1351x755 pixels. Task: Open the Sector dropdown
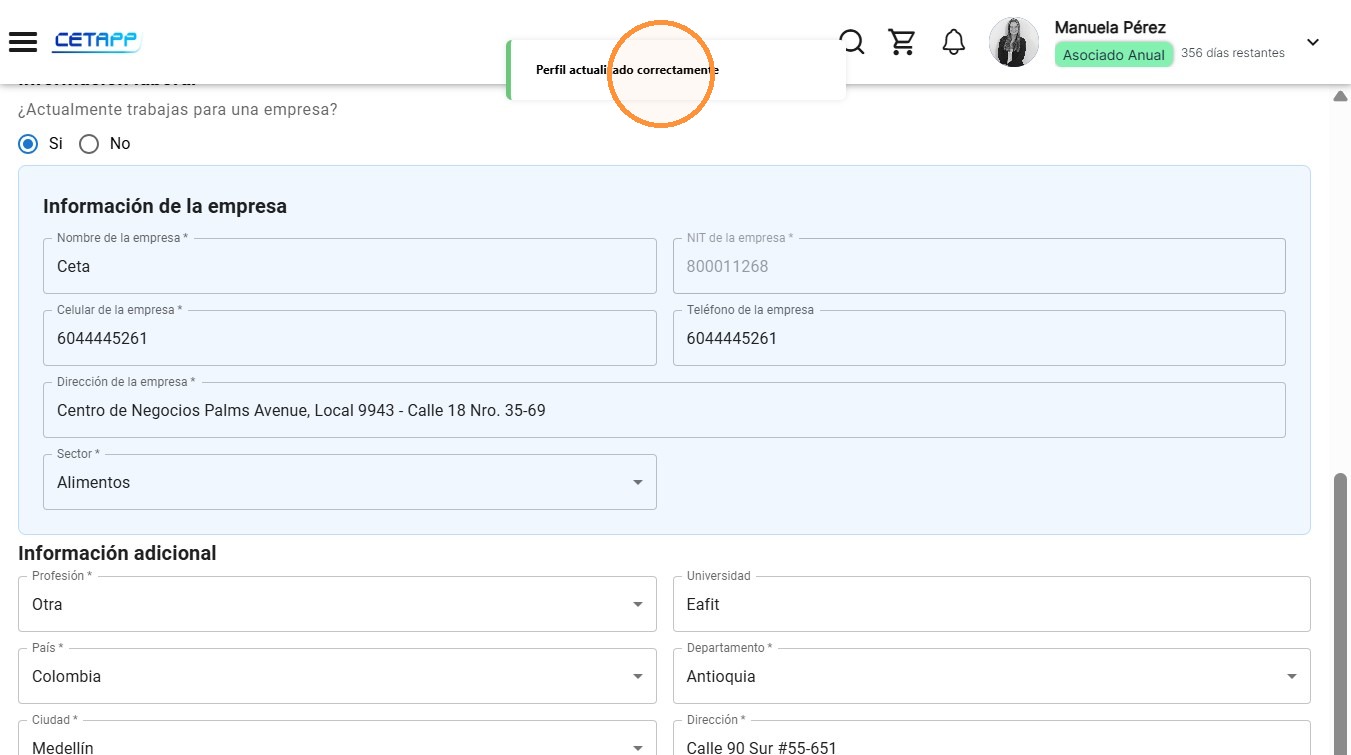click(x=350, y=482)
